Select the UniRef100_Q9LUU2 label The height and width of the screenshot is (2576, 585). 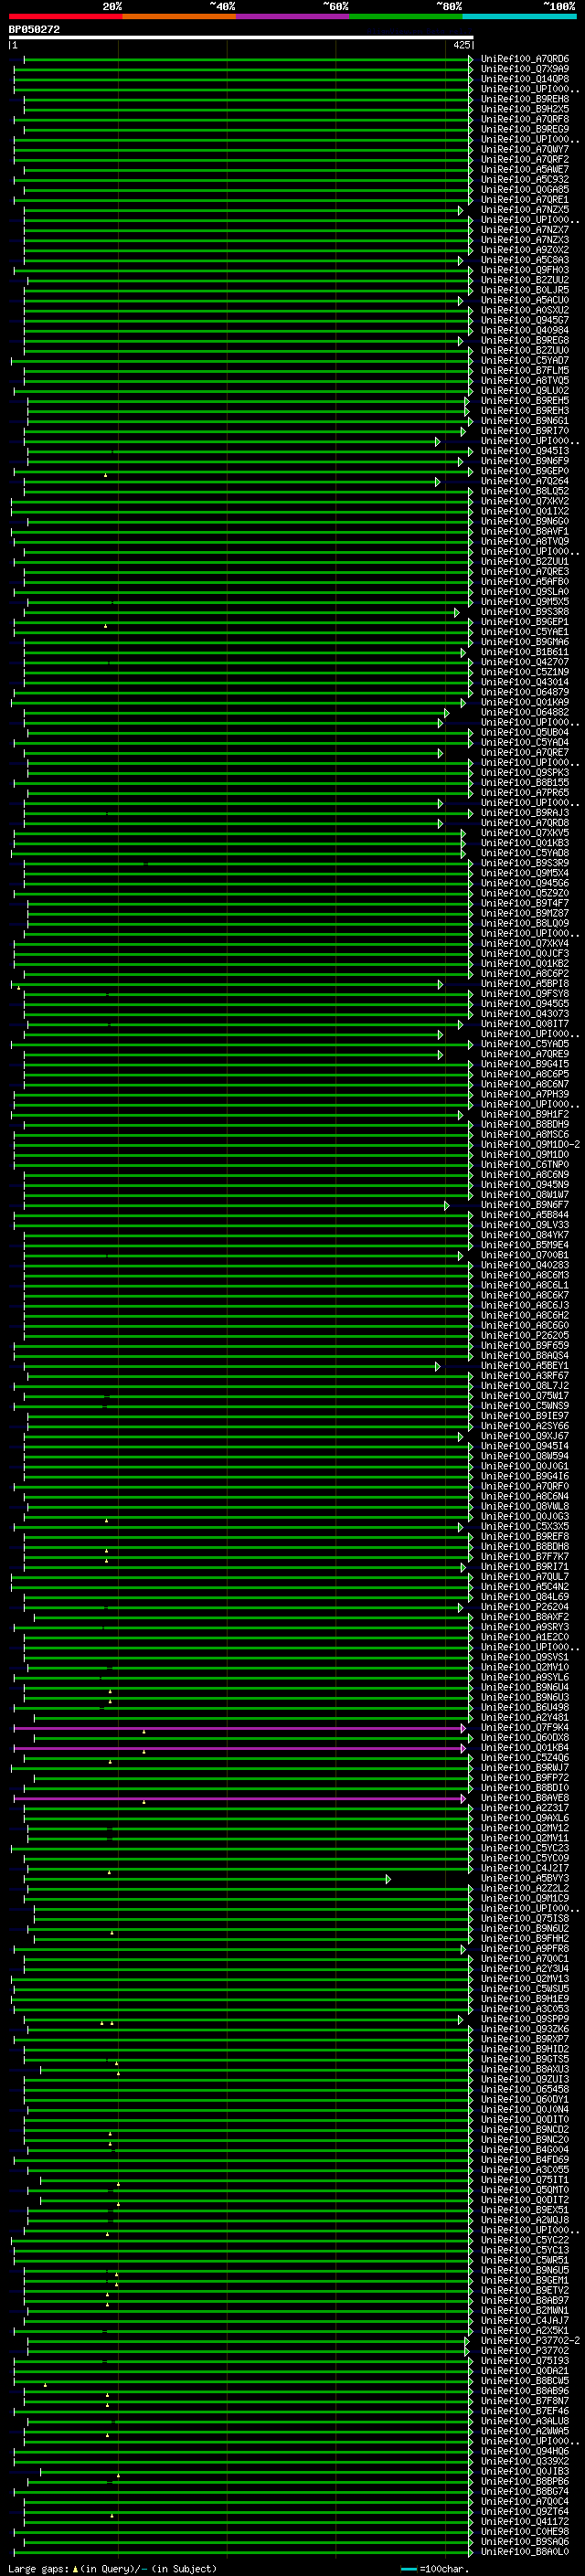click(525, 391)
